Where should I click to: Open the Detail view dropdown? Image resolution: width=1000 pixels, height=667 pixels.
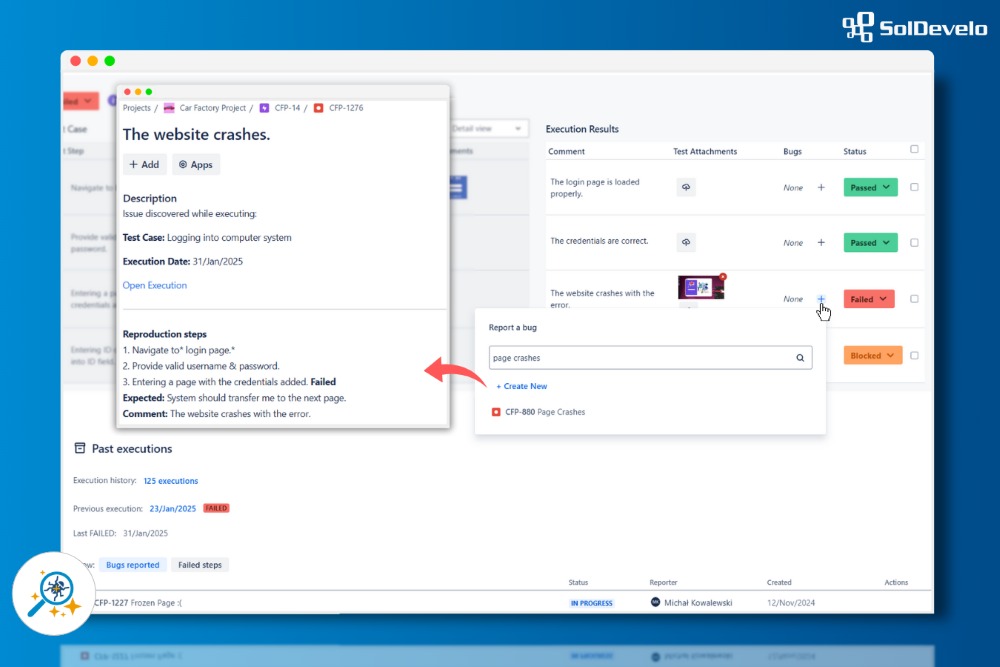coord(489,128)
